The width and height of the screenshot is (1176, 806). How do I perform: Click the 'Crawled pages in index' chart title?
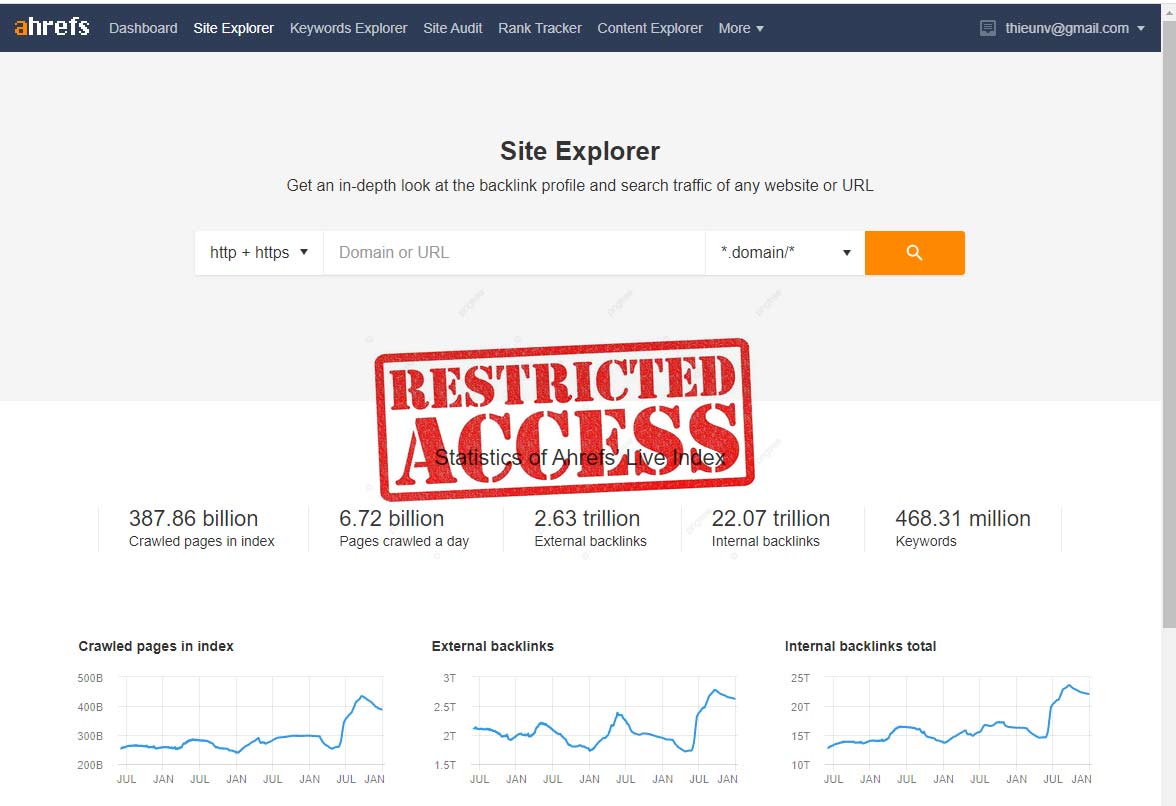pyautogui.click(x=156, y=646)
